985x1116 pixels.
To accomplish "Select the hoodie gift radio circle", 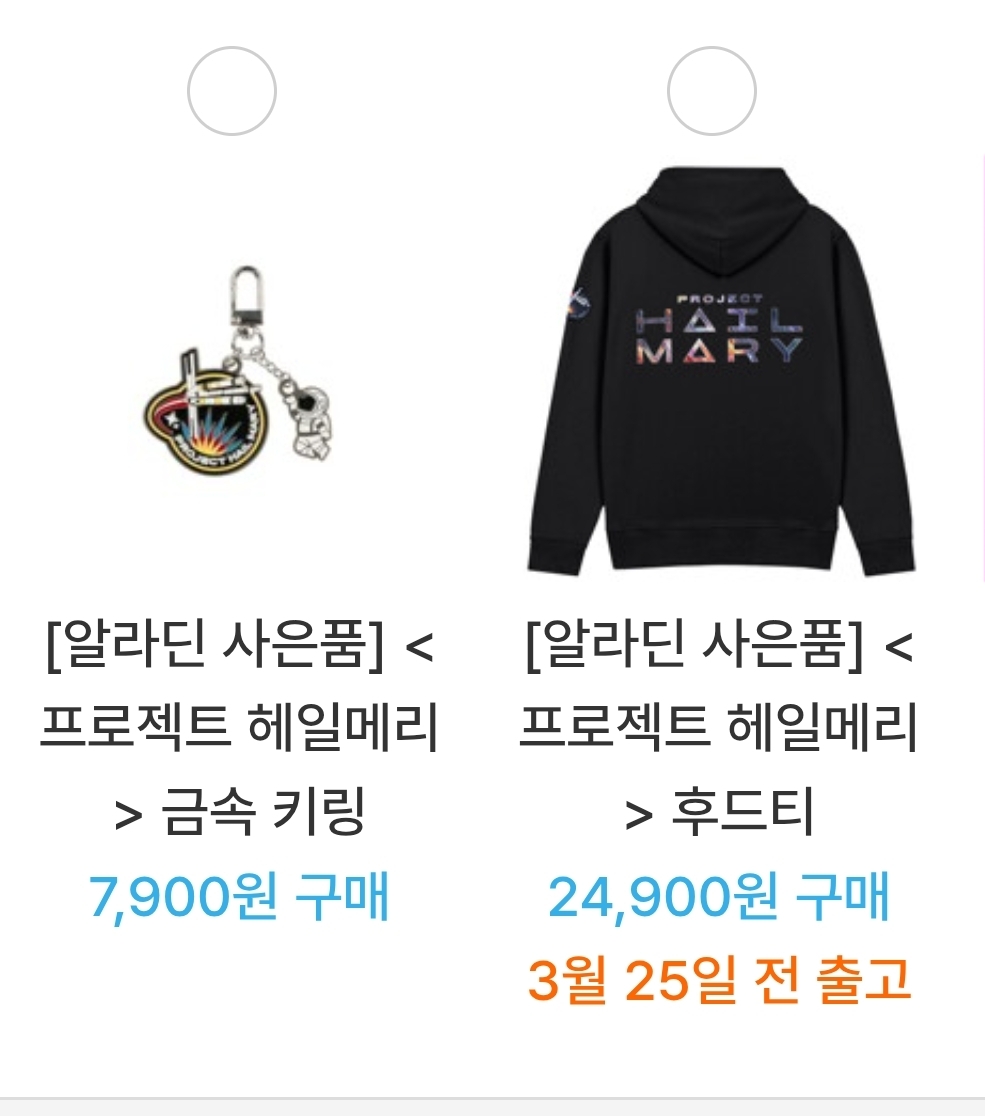I will tap(711, 91).
